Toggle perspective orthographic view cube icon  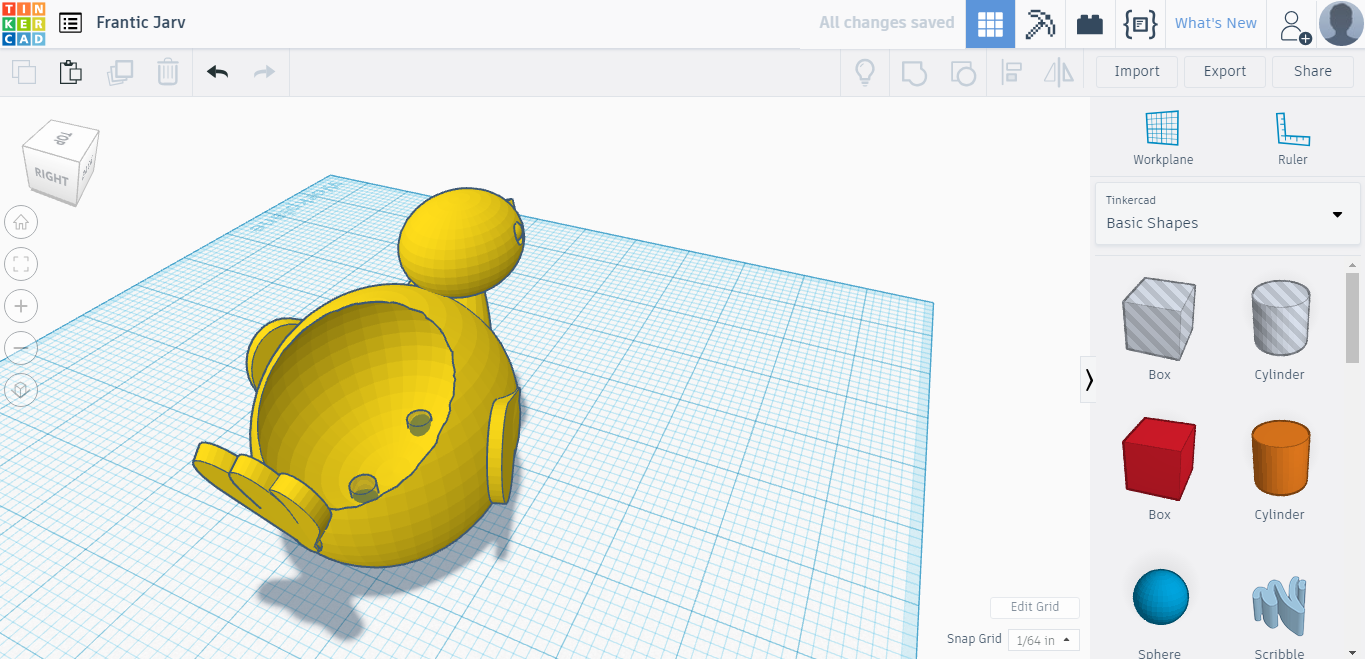point(21,390)
